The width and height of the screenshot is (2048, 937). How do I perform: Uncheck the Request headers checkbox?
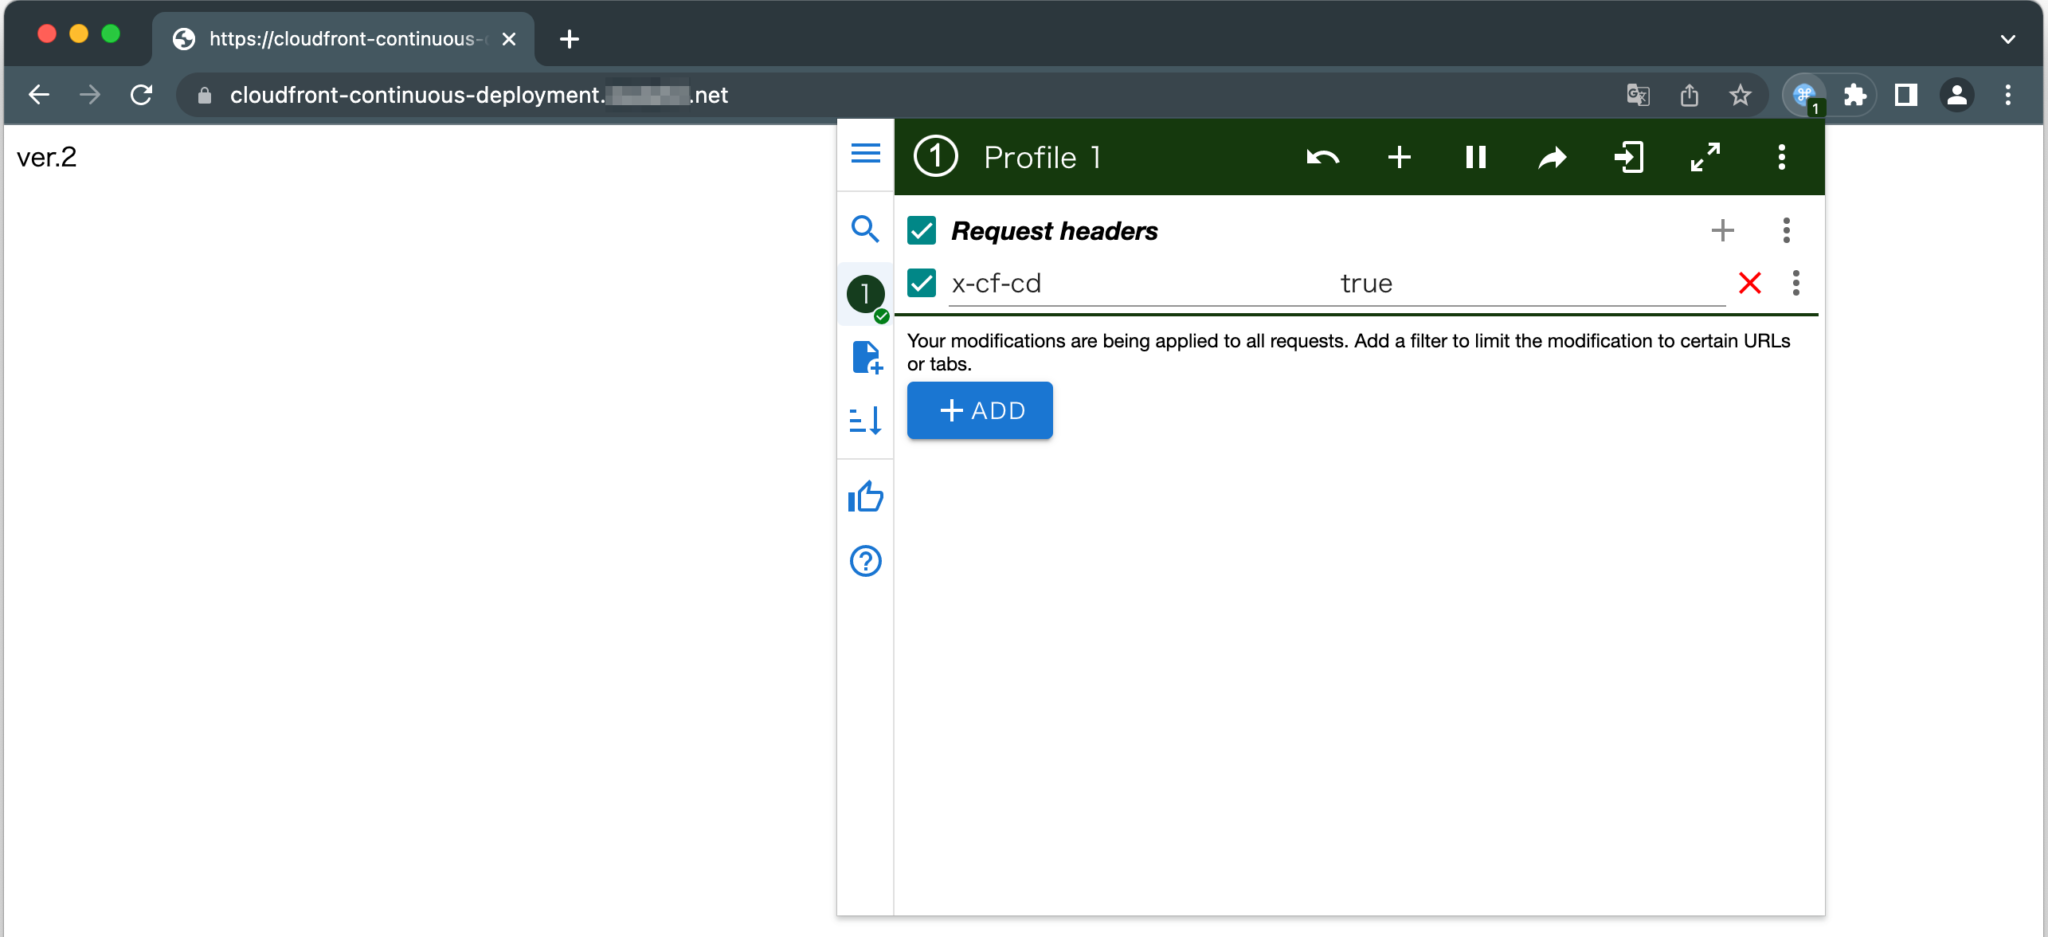[921, 231]
